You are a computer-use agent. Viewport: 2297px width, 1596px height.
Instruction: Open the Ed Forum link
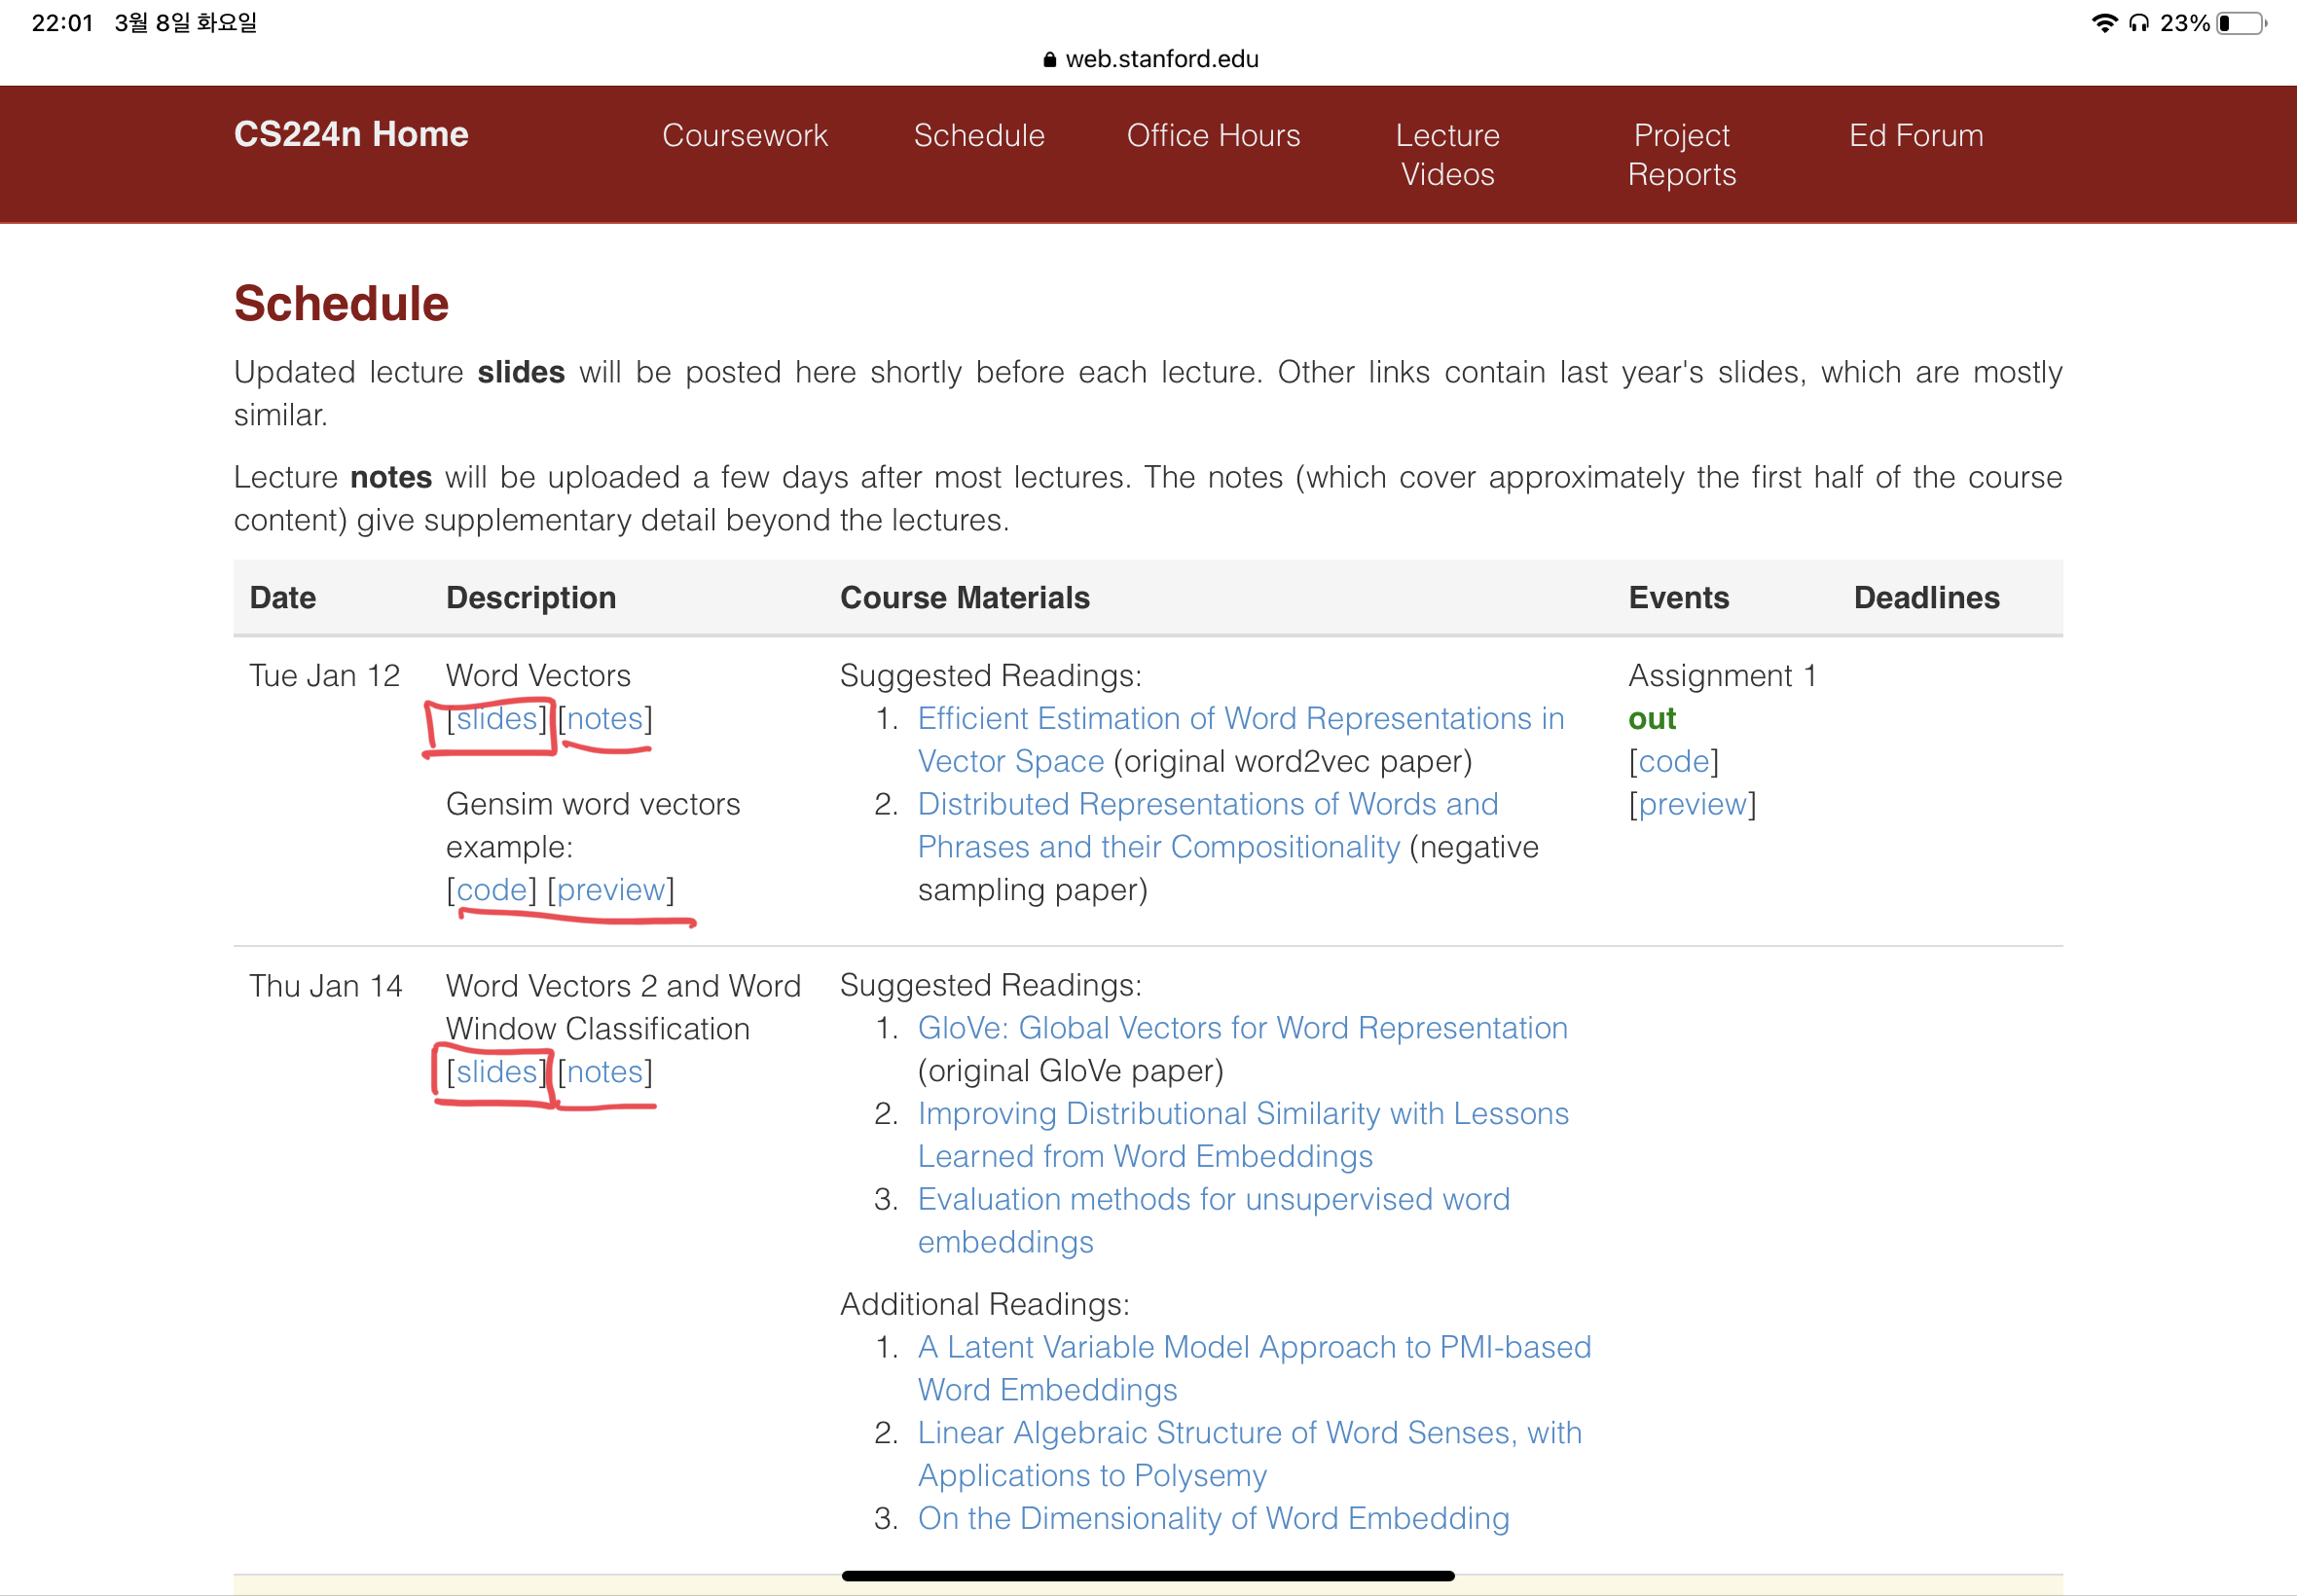point(1915,136)
